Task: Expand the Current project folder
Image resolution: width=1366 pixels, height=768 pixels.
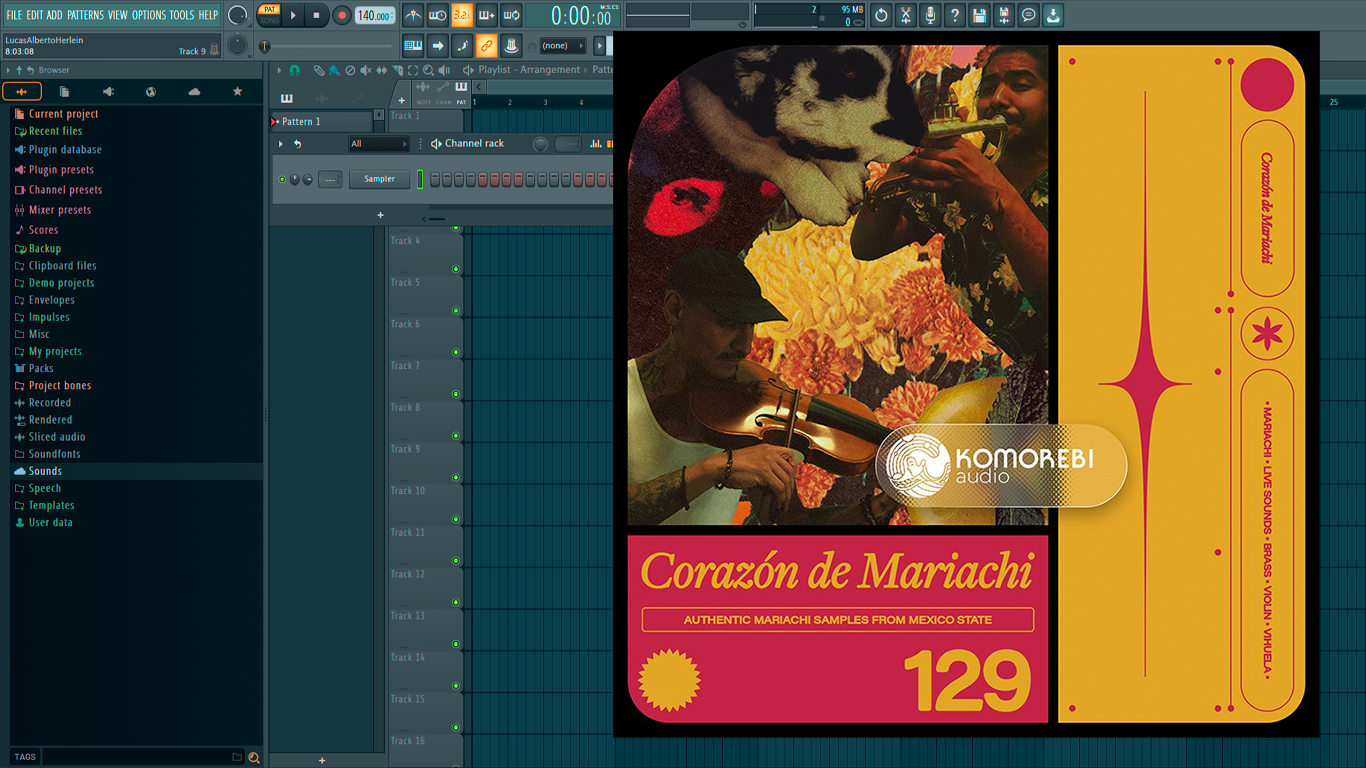Action: point(63,114)
